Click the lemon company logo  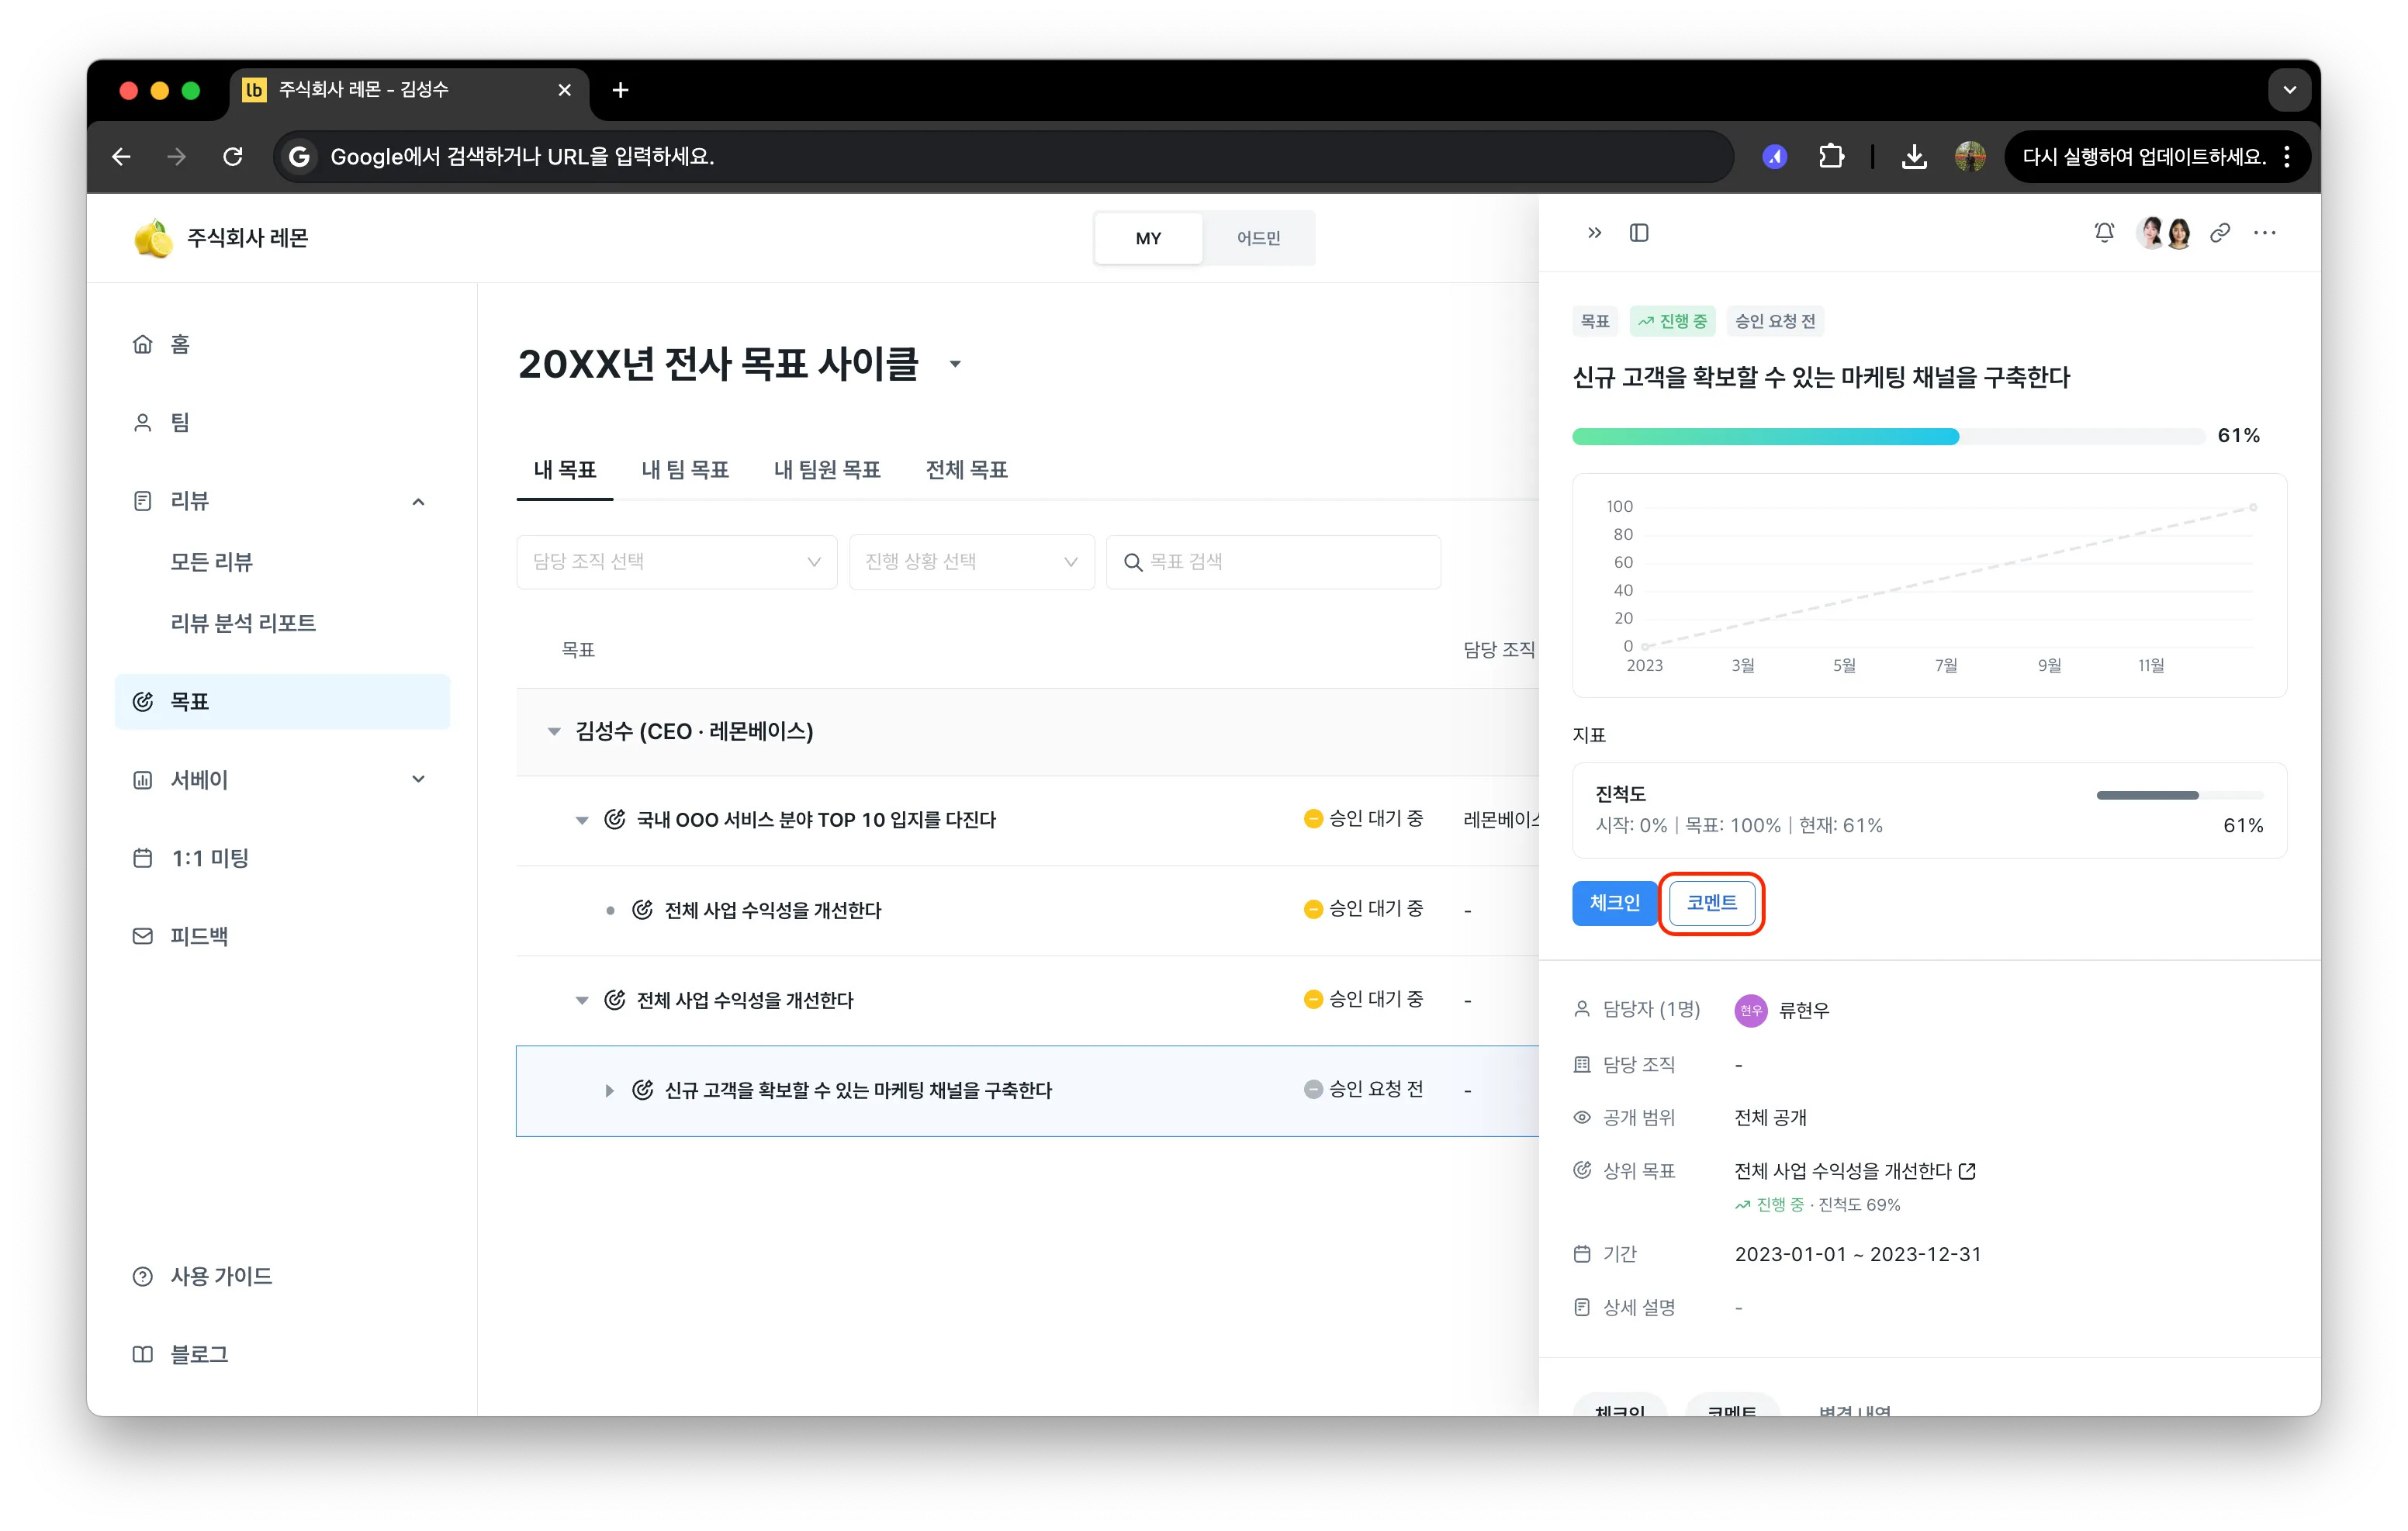(153, 238)
